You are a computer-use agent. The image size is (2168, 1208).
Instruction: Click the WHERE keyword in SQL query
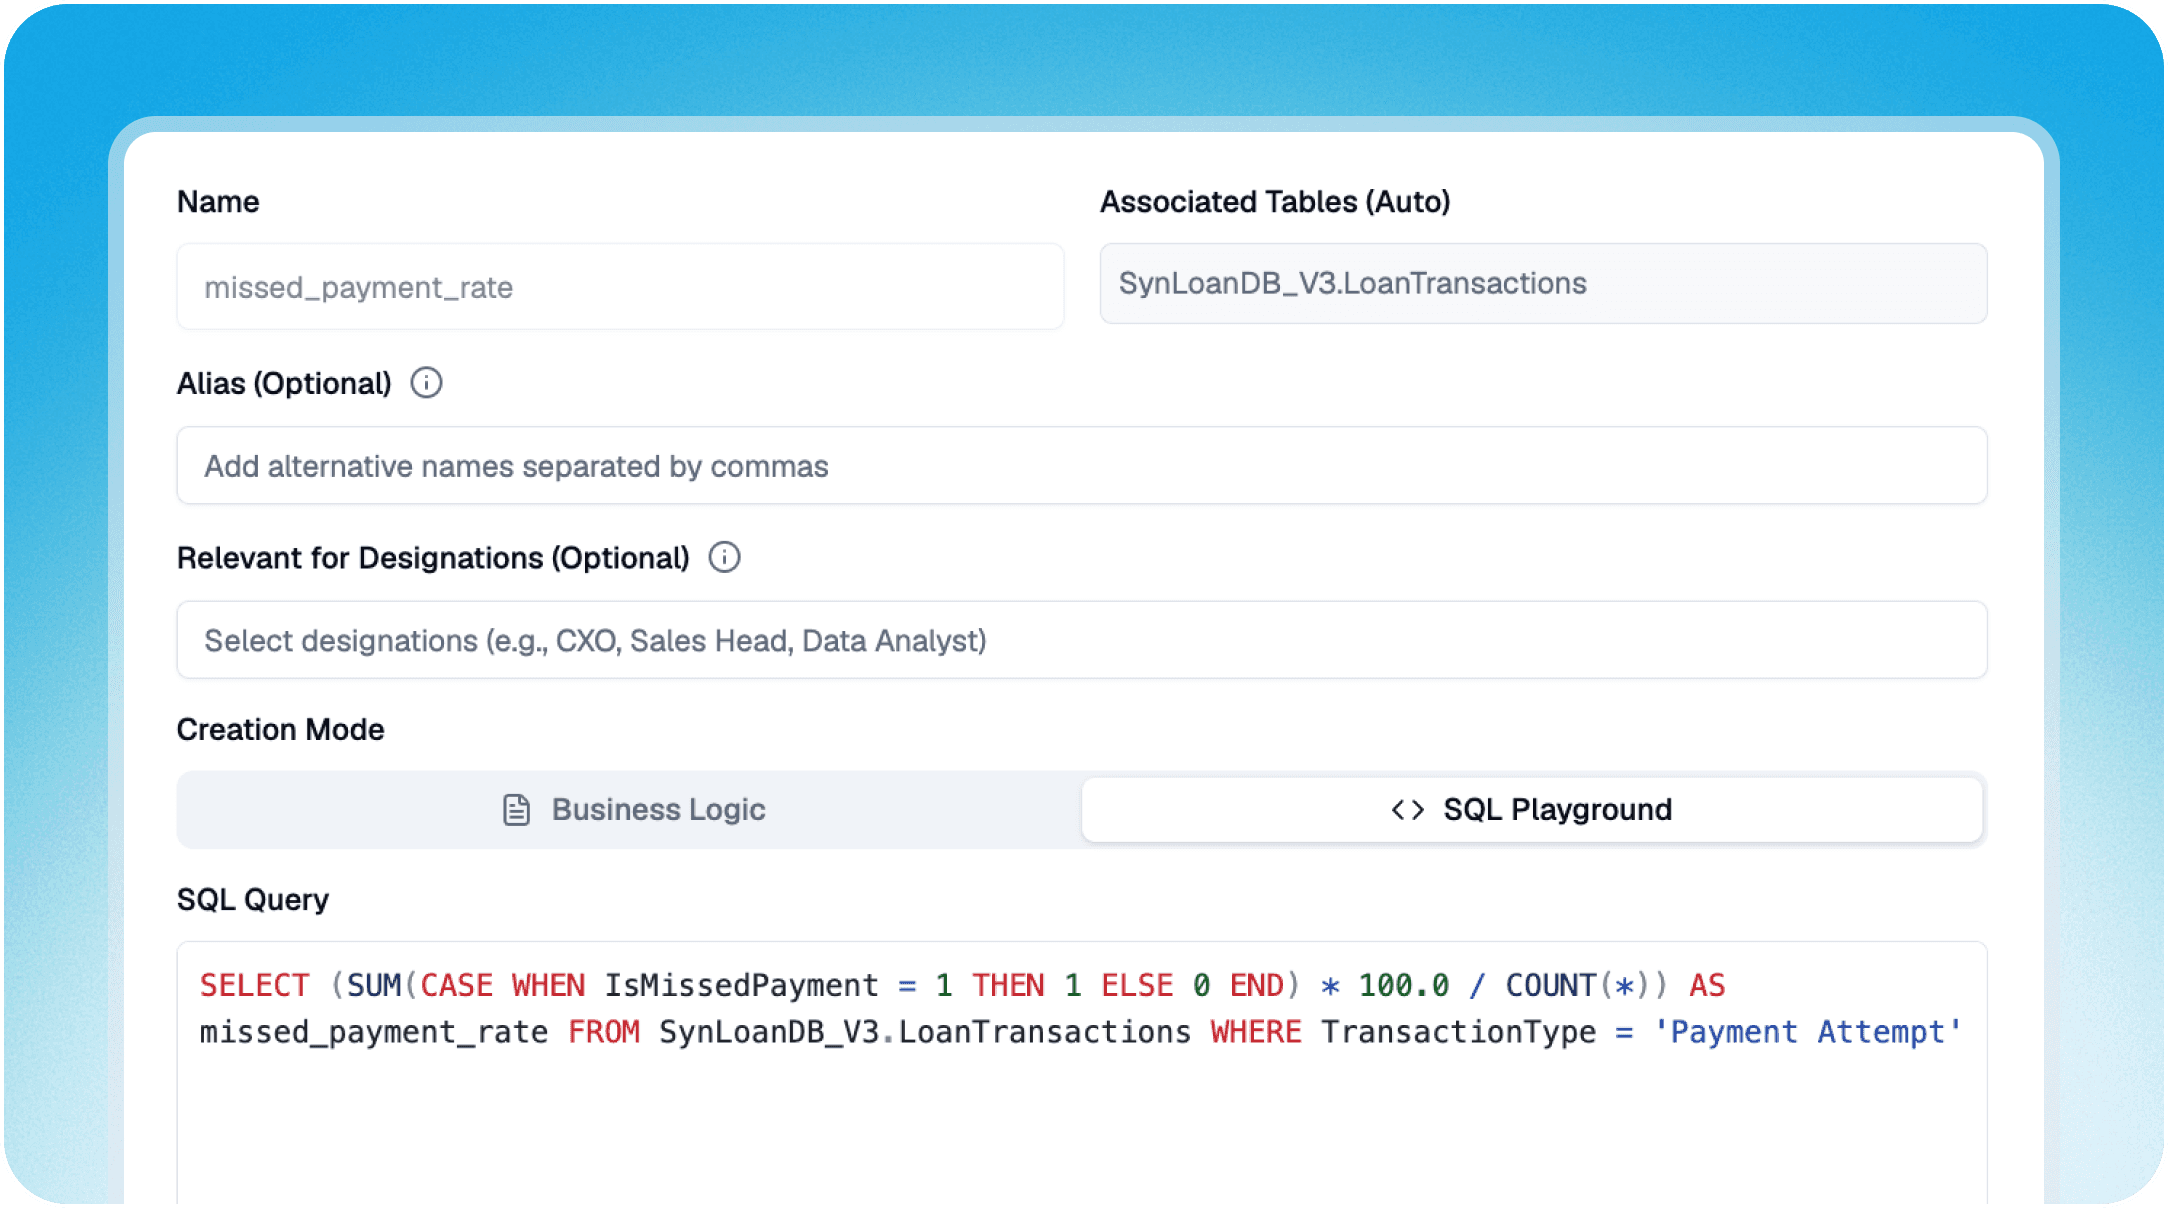point(1255,1032)
